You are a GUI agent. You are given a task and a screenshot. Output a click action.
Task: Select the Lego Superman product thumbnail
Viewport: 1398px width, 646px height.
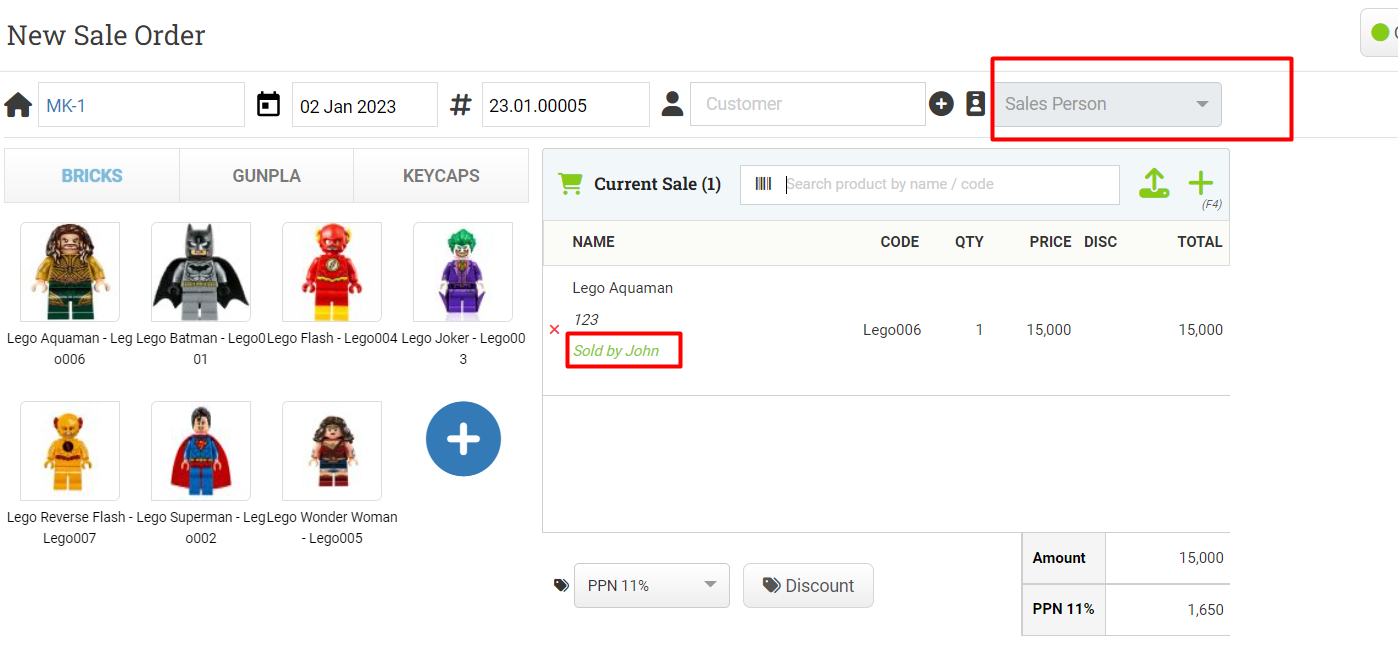(201, 451)
